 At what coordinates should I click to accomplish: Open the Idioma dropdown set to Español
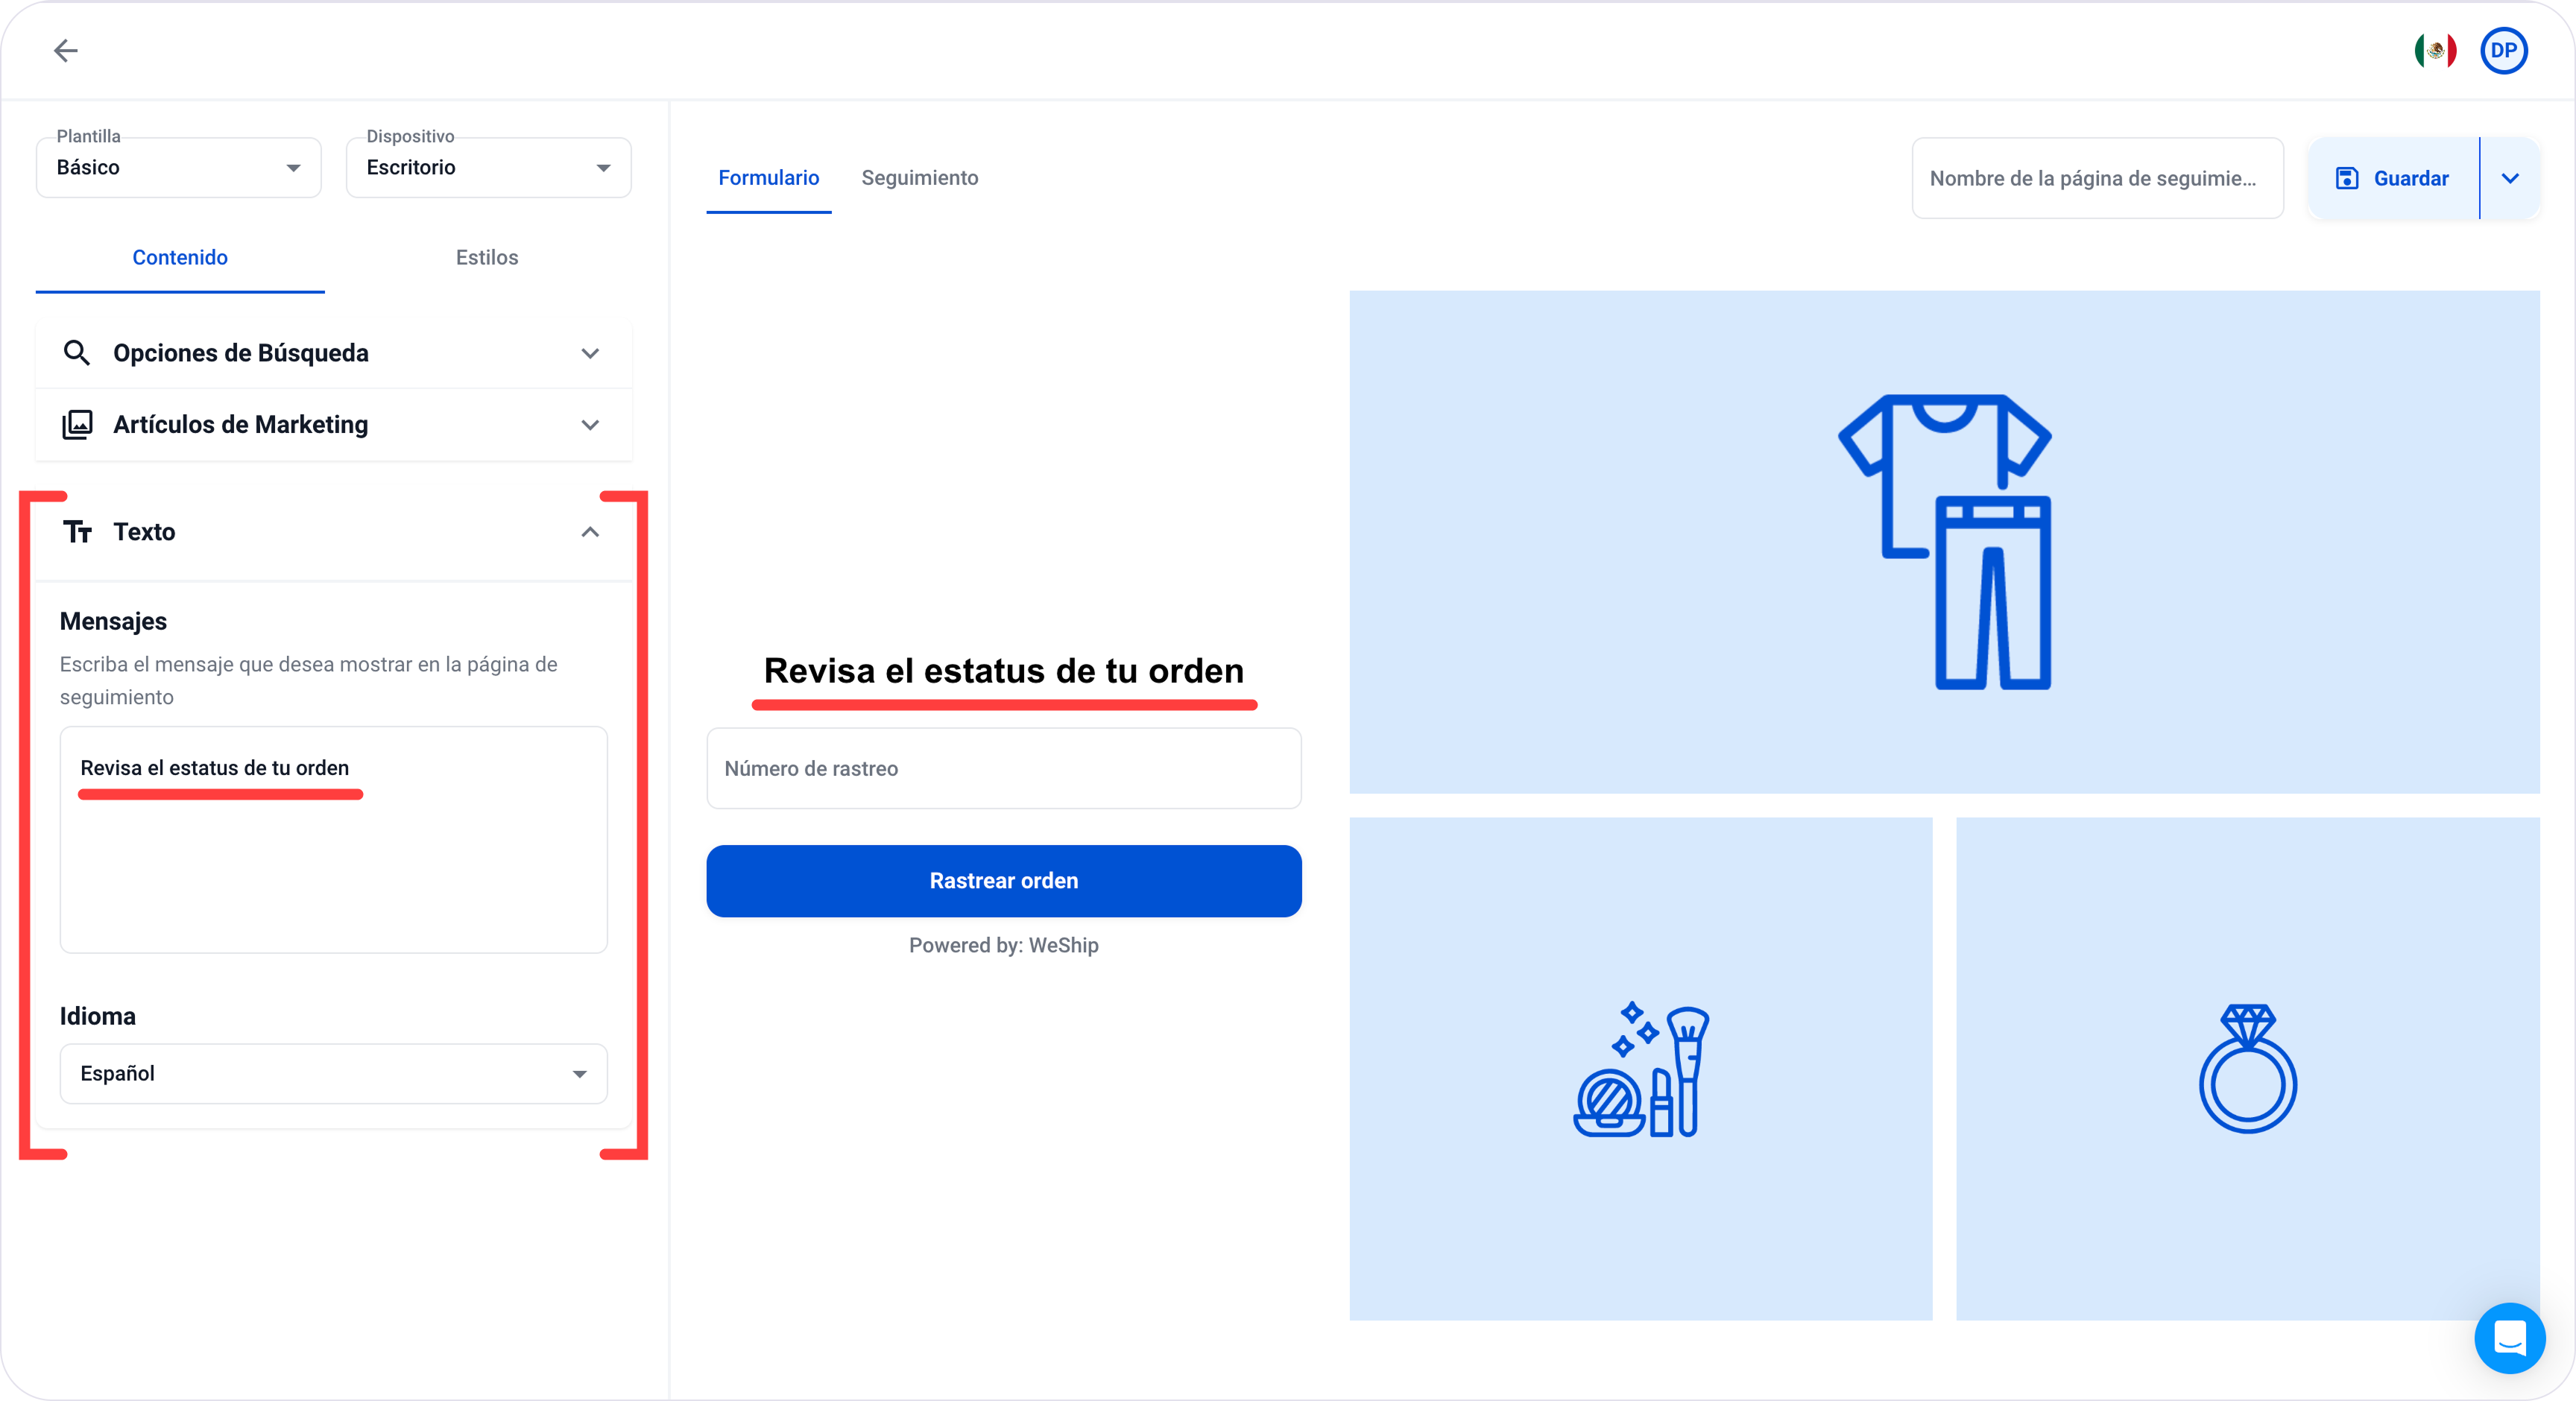(334, 1073)
